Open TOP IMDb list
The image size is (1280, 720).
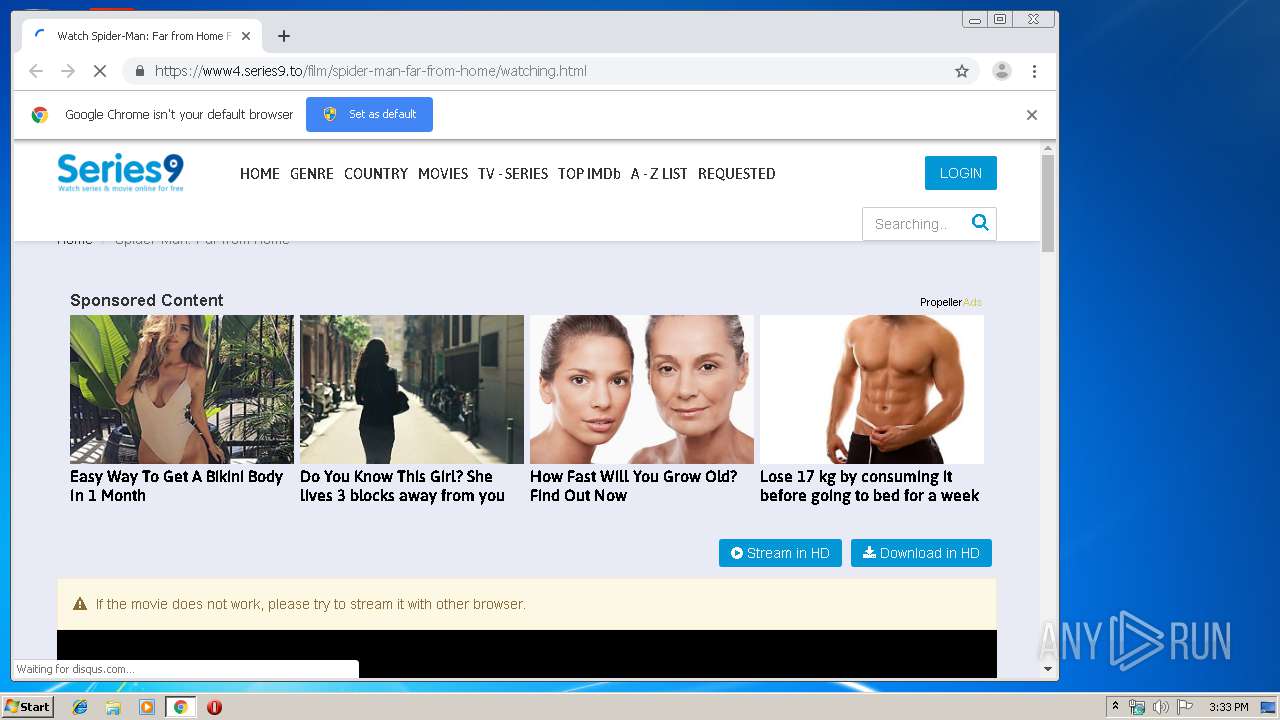coord(589,174)
